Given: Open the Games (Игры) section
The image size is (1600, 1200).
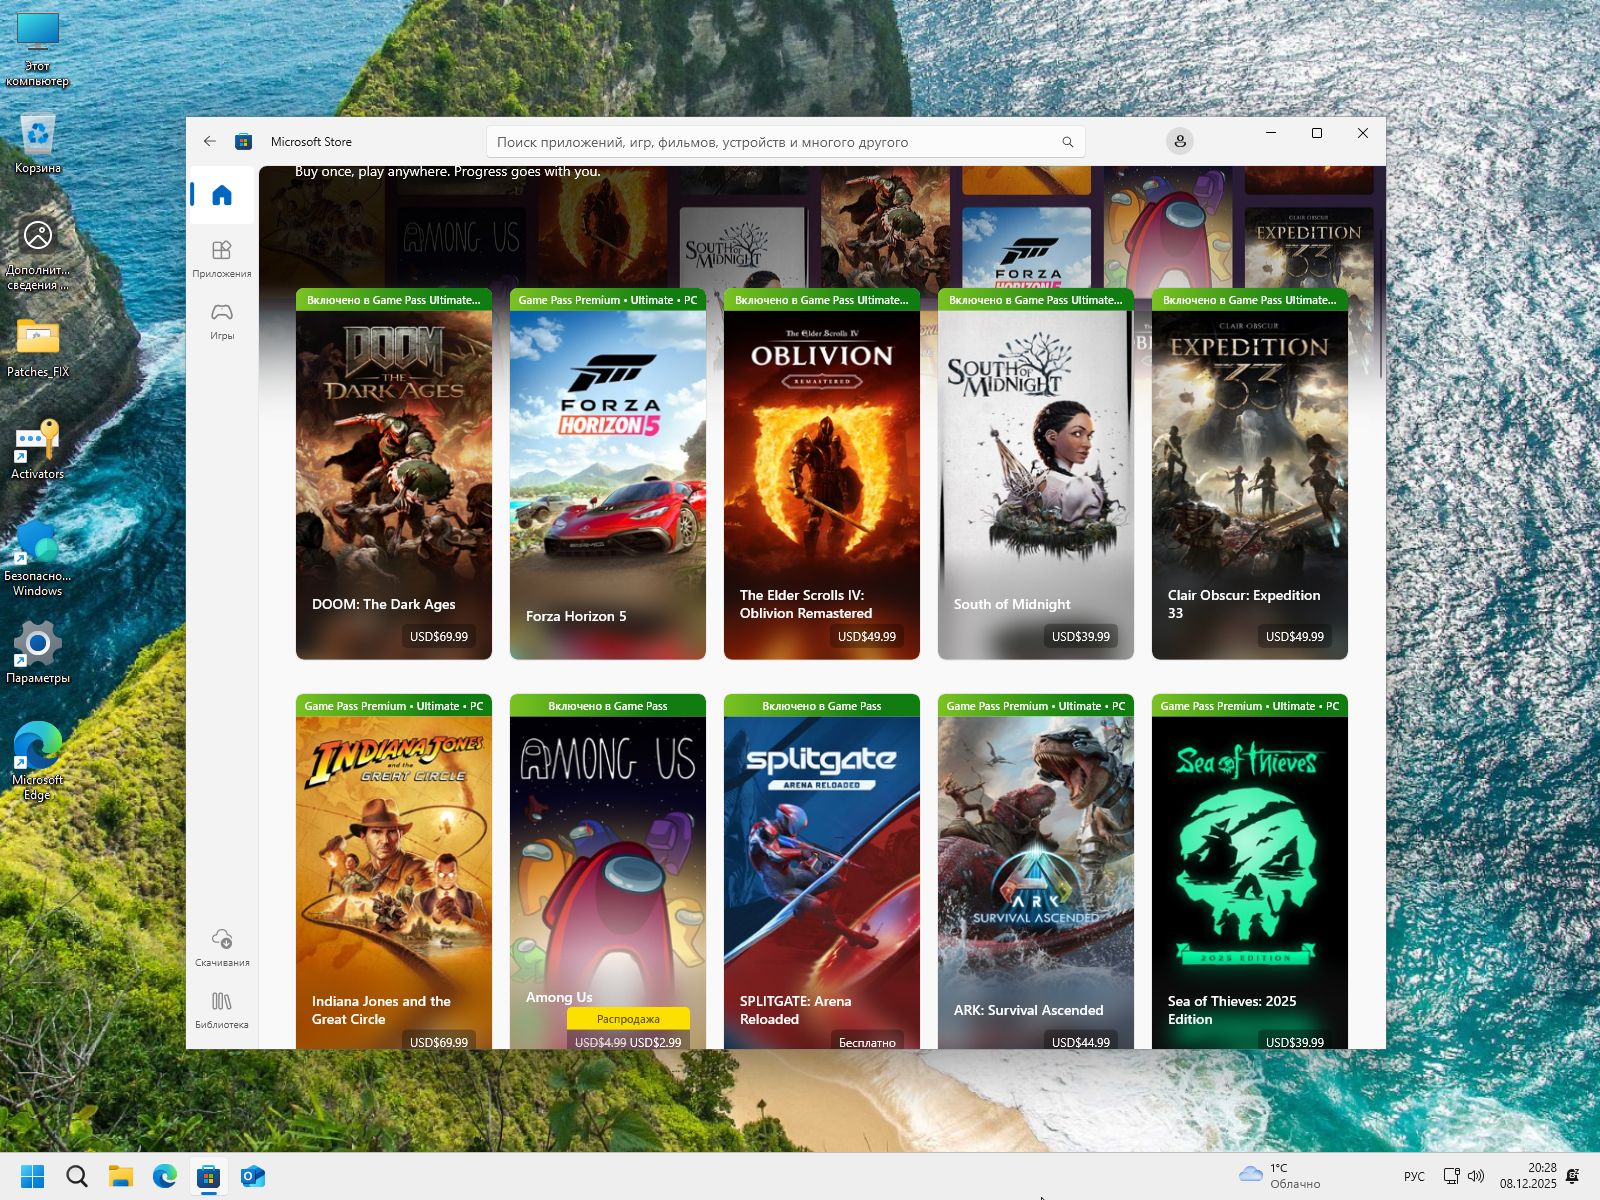Looking at the screenshot, I should click(222, 321).
